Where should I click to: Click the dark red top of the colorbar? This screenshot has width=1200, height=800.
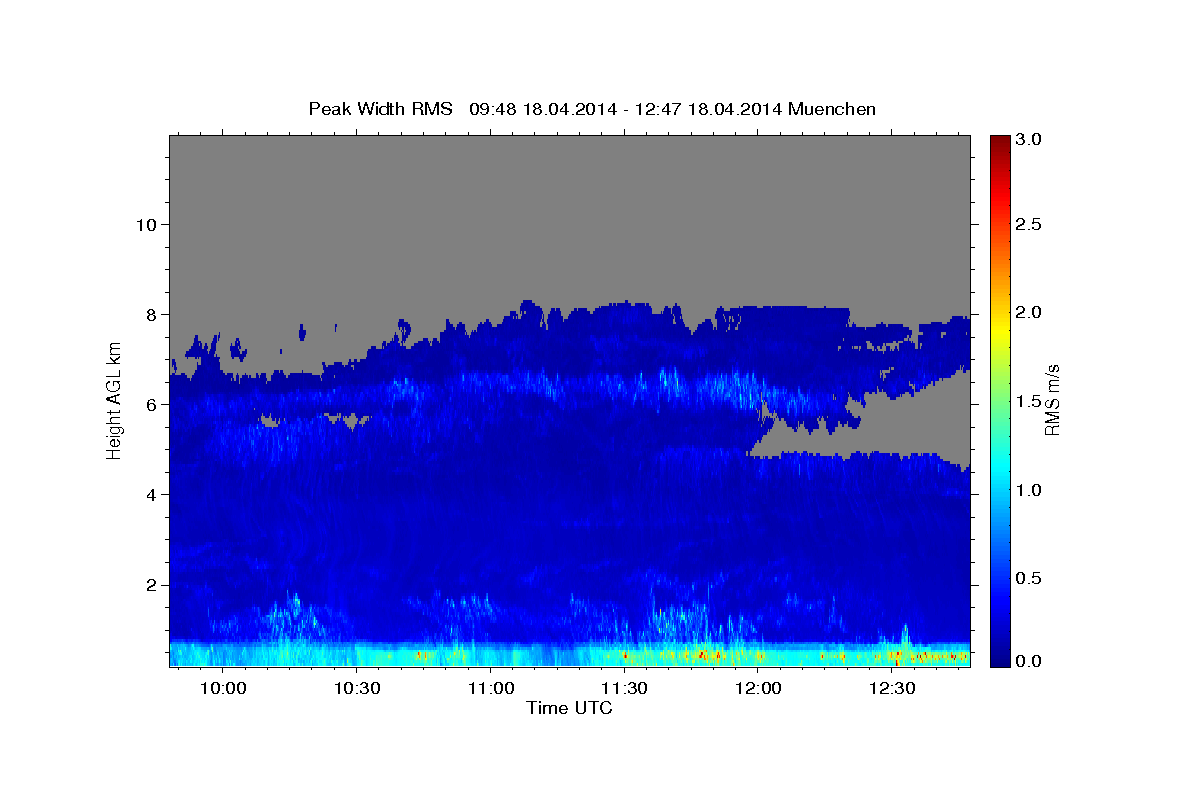click(x=999, y=142)
